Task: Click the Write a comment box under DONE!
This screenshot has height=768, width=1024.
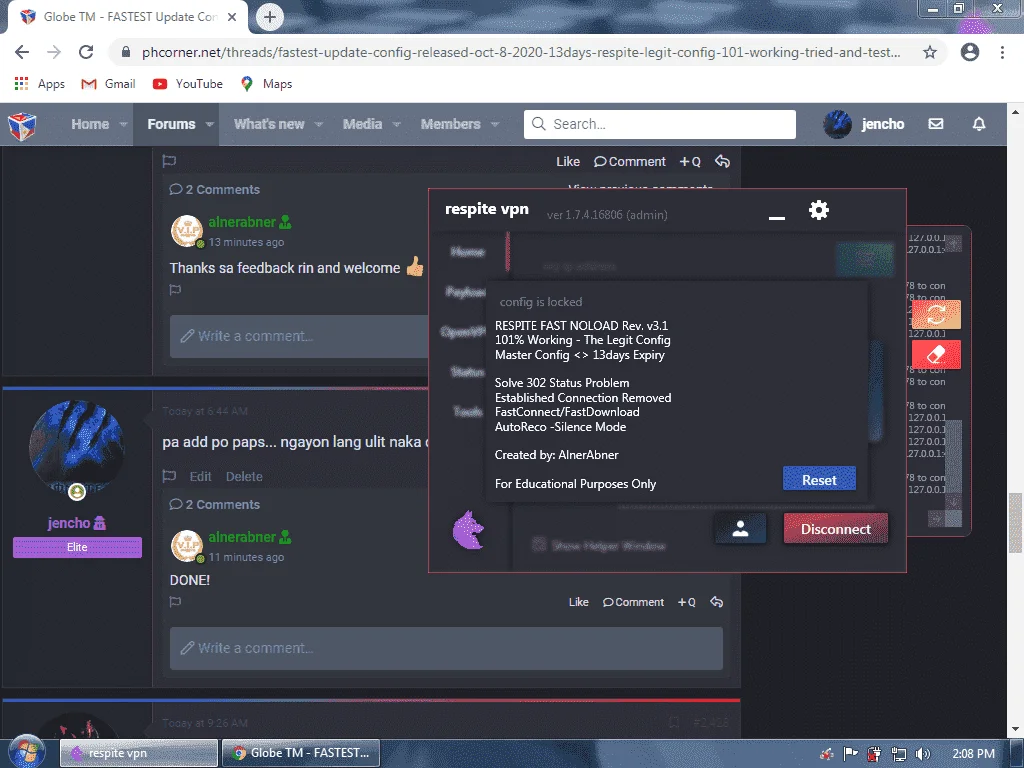Action: (x=446, y=648)
